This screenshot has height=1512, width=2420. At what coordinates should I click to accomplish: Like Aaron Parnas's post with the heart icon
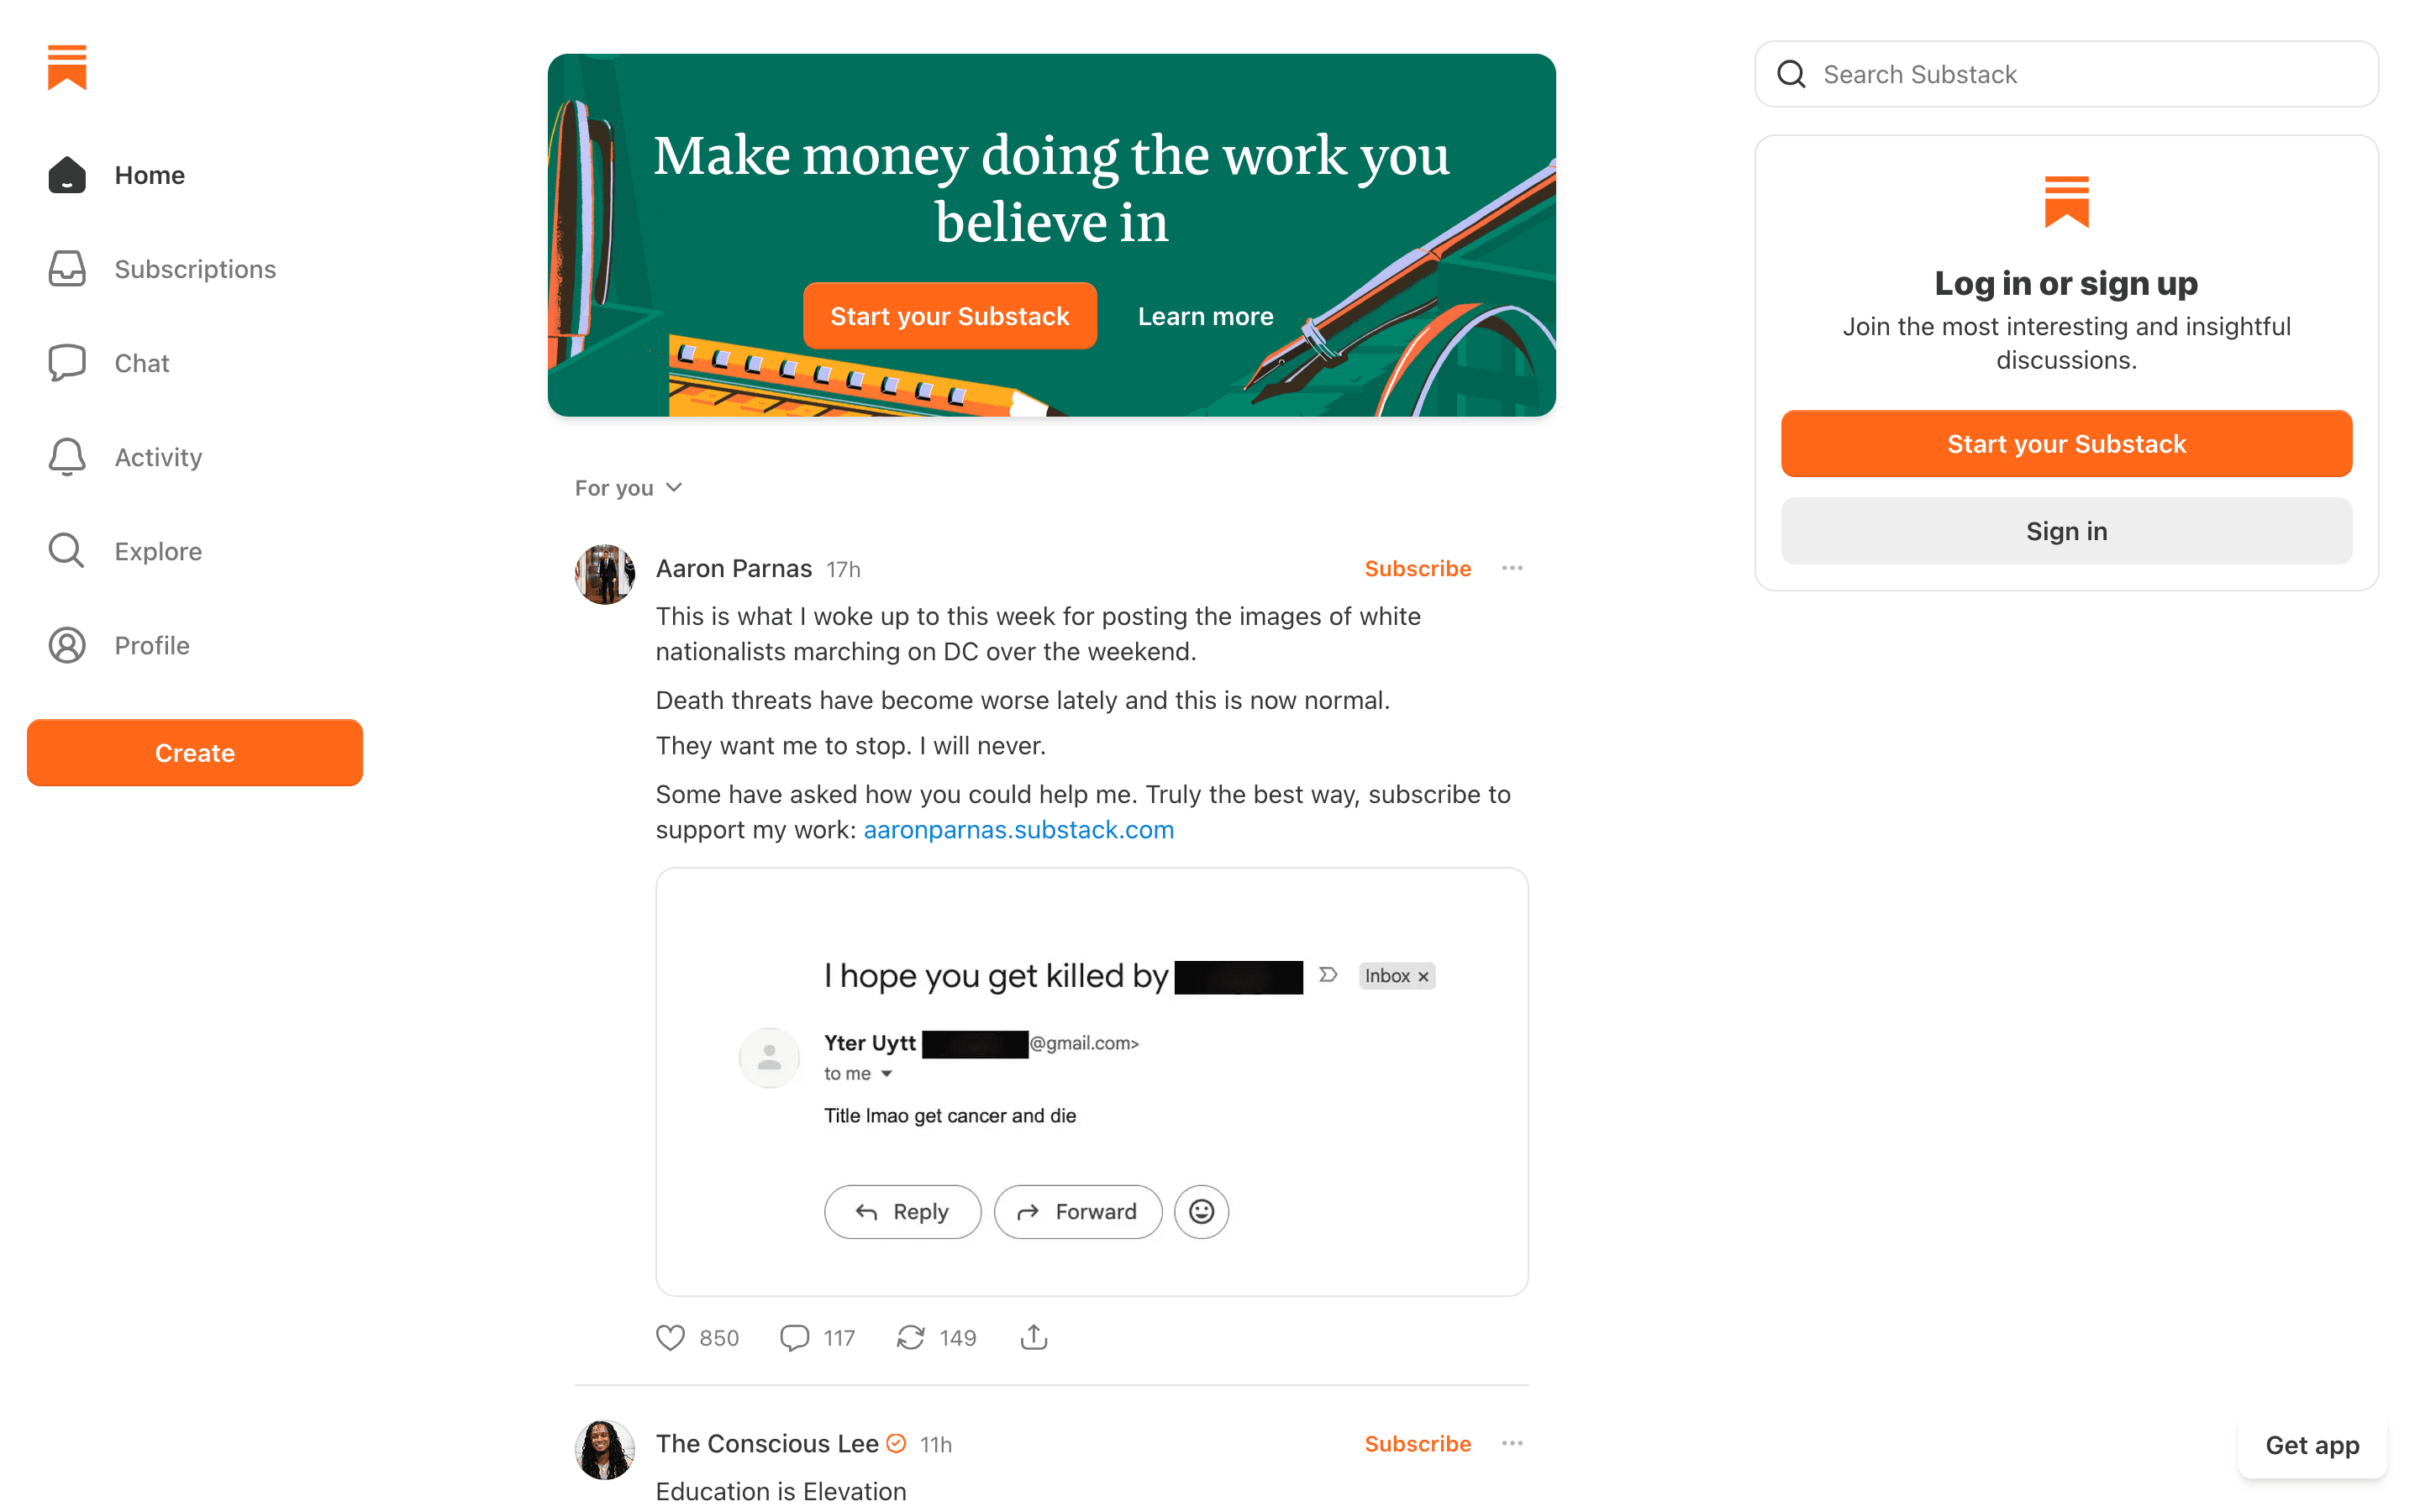click(670, 1337)
